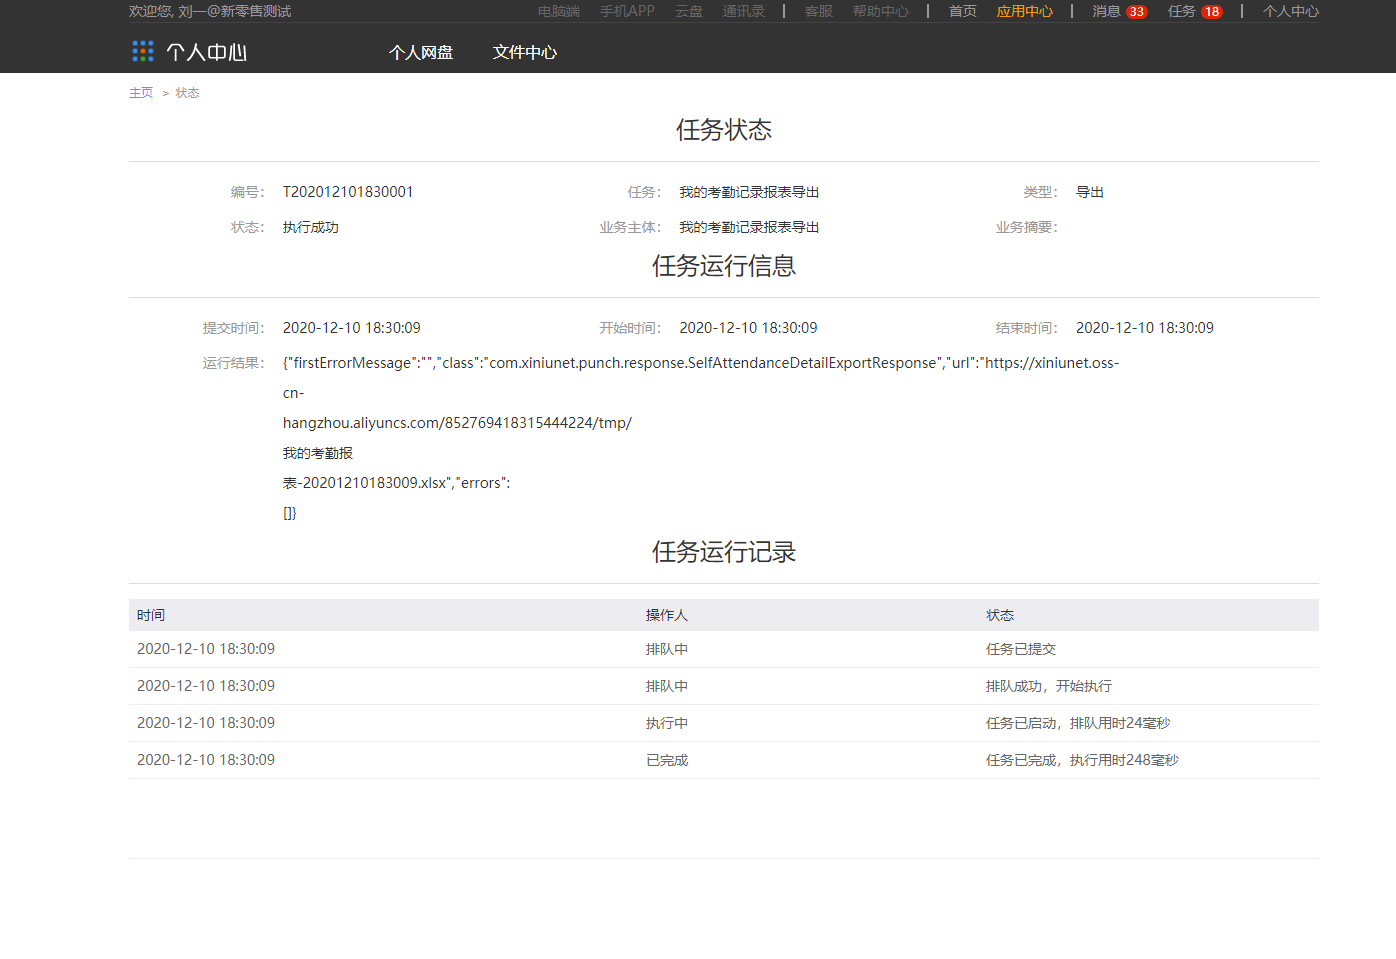This screenshot has height=959, width=1396.
Task: Click the 消息 badge showing 33
Action: 1137,12
